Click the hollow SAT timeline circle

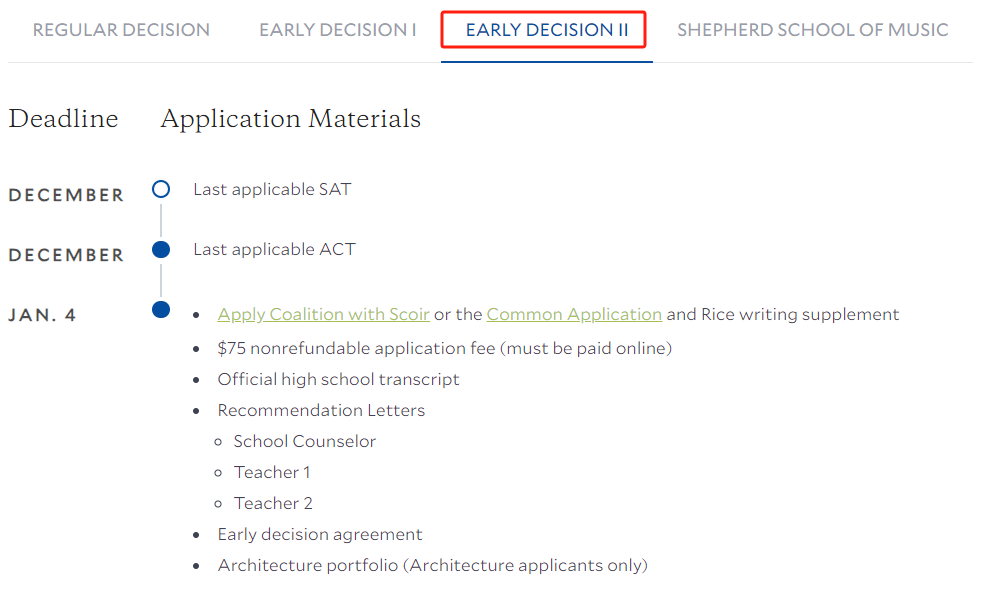point(161,189)
